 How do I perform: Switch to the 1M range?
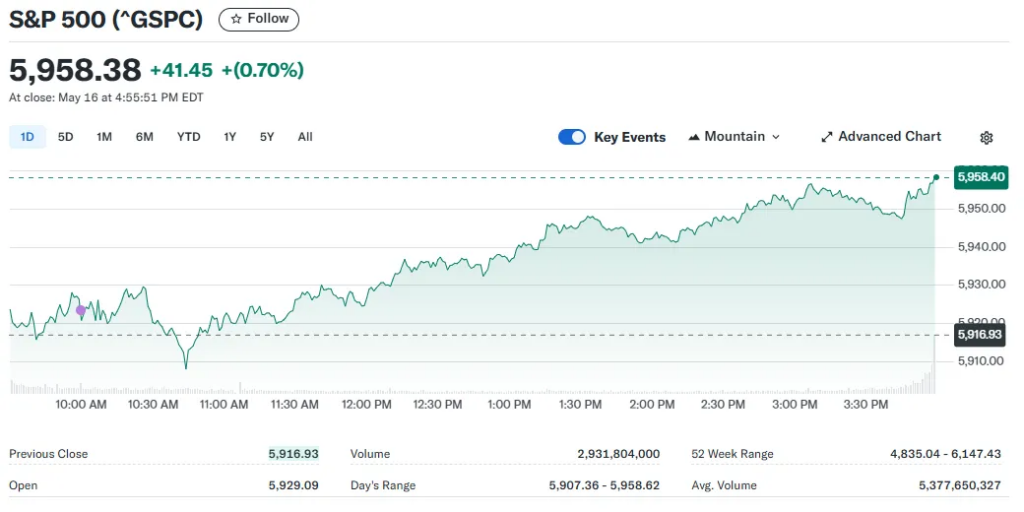[104, 137]
